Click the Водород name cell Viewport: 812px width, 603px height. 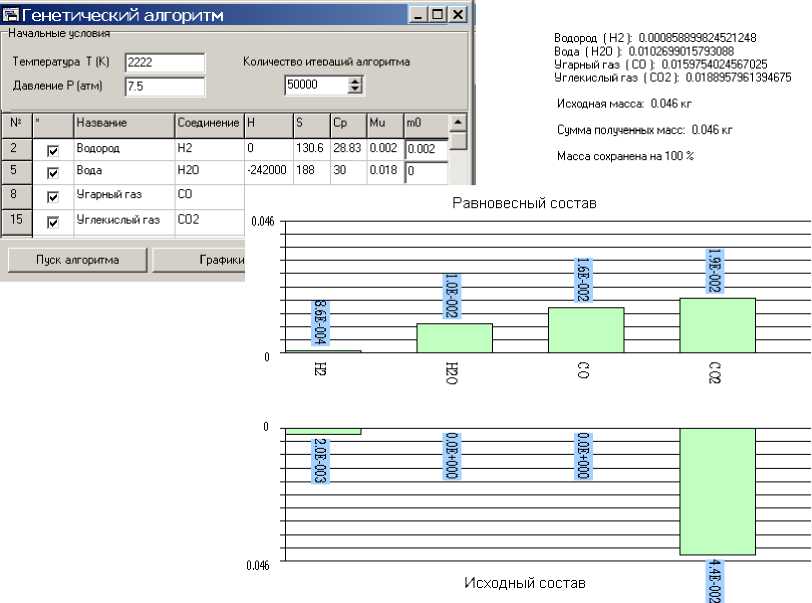pos(124,149)
